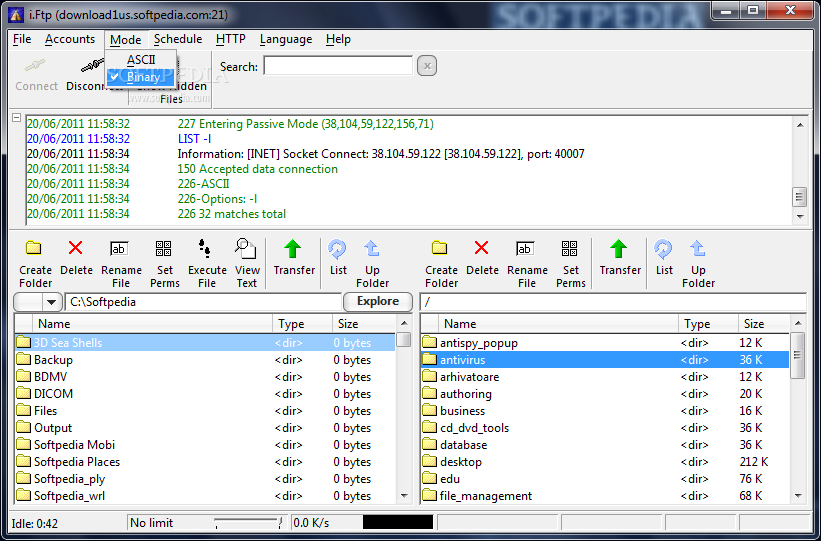
Task: Click the Execute File icon
Action: 205,248
